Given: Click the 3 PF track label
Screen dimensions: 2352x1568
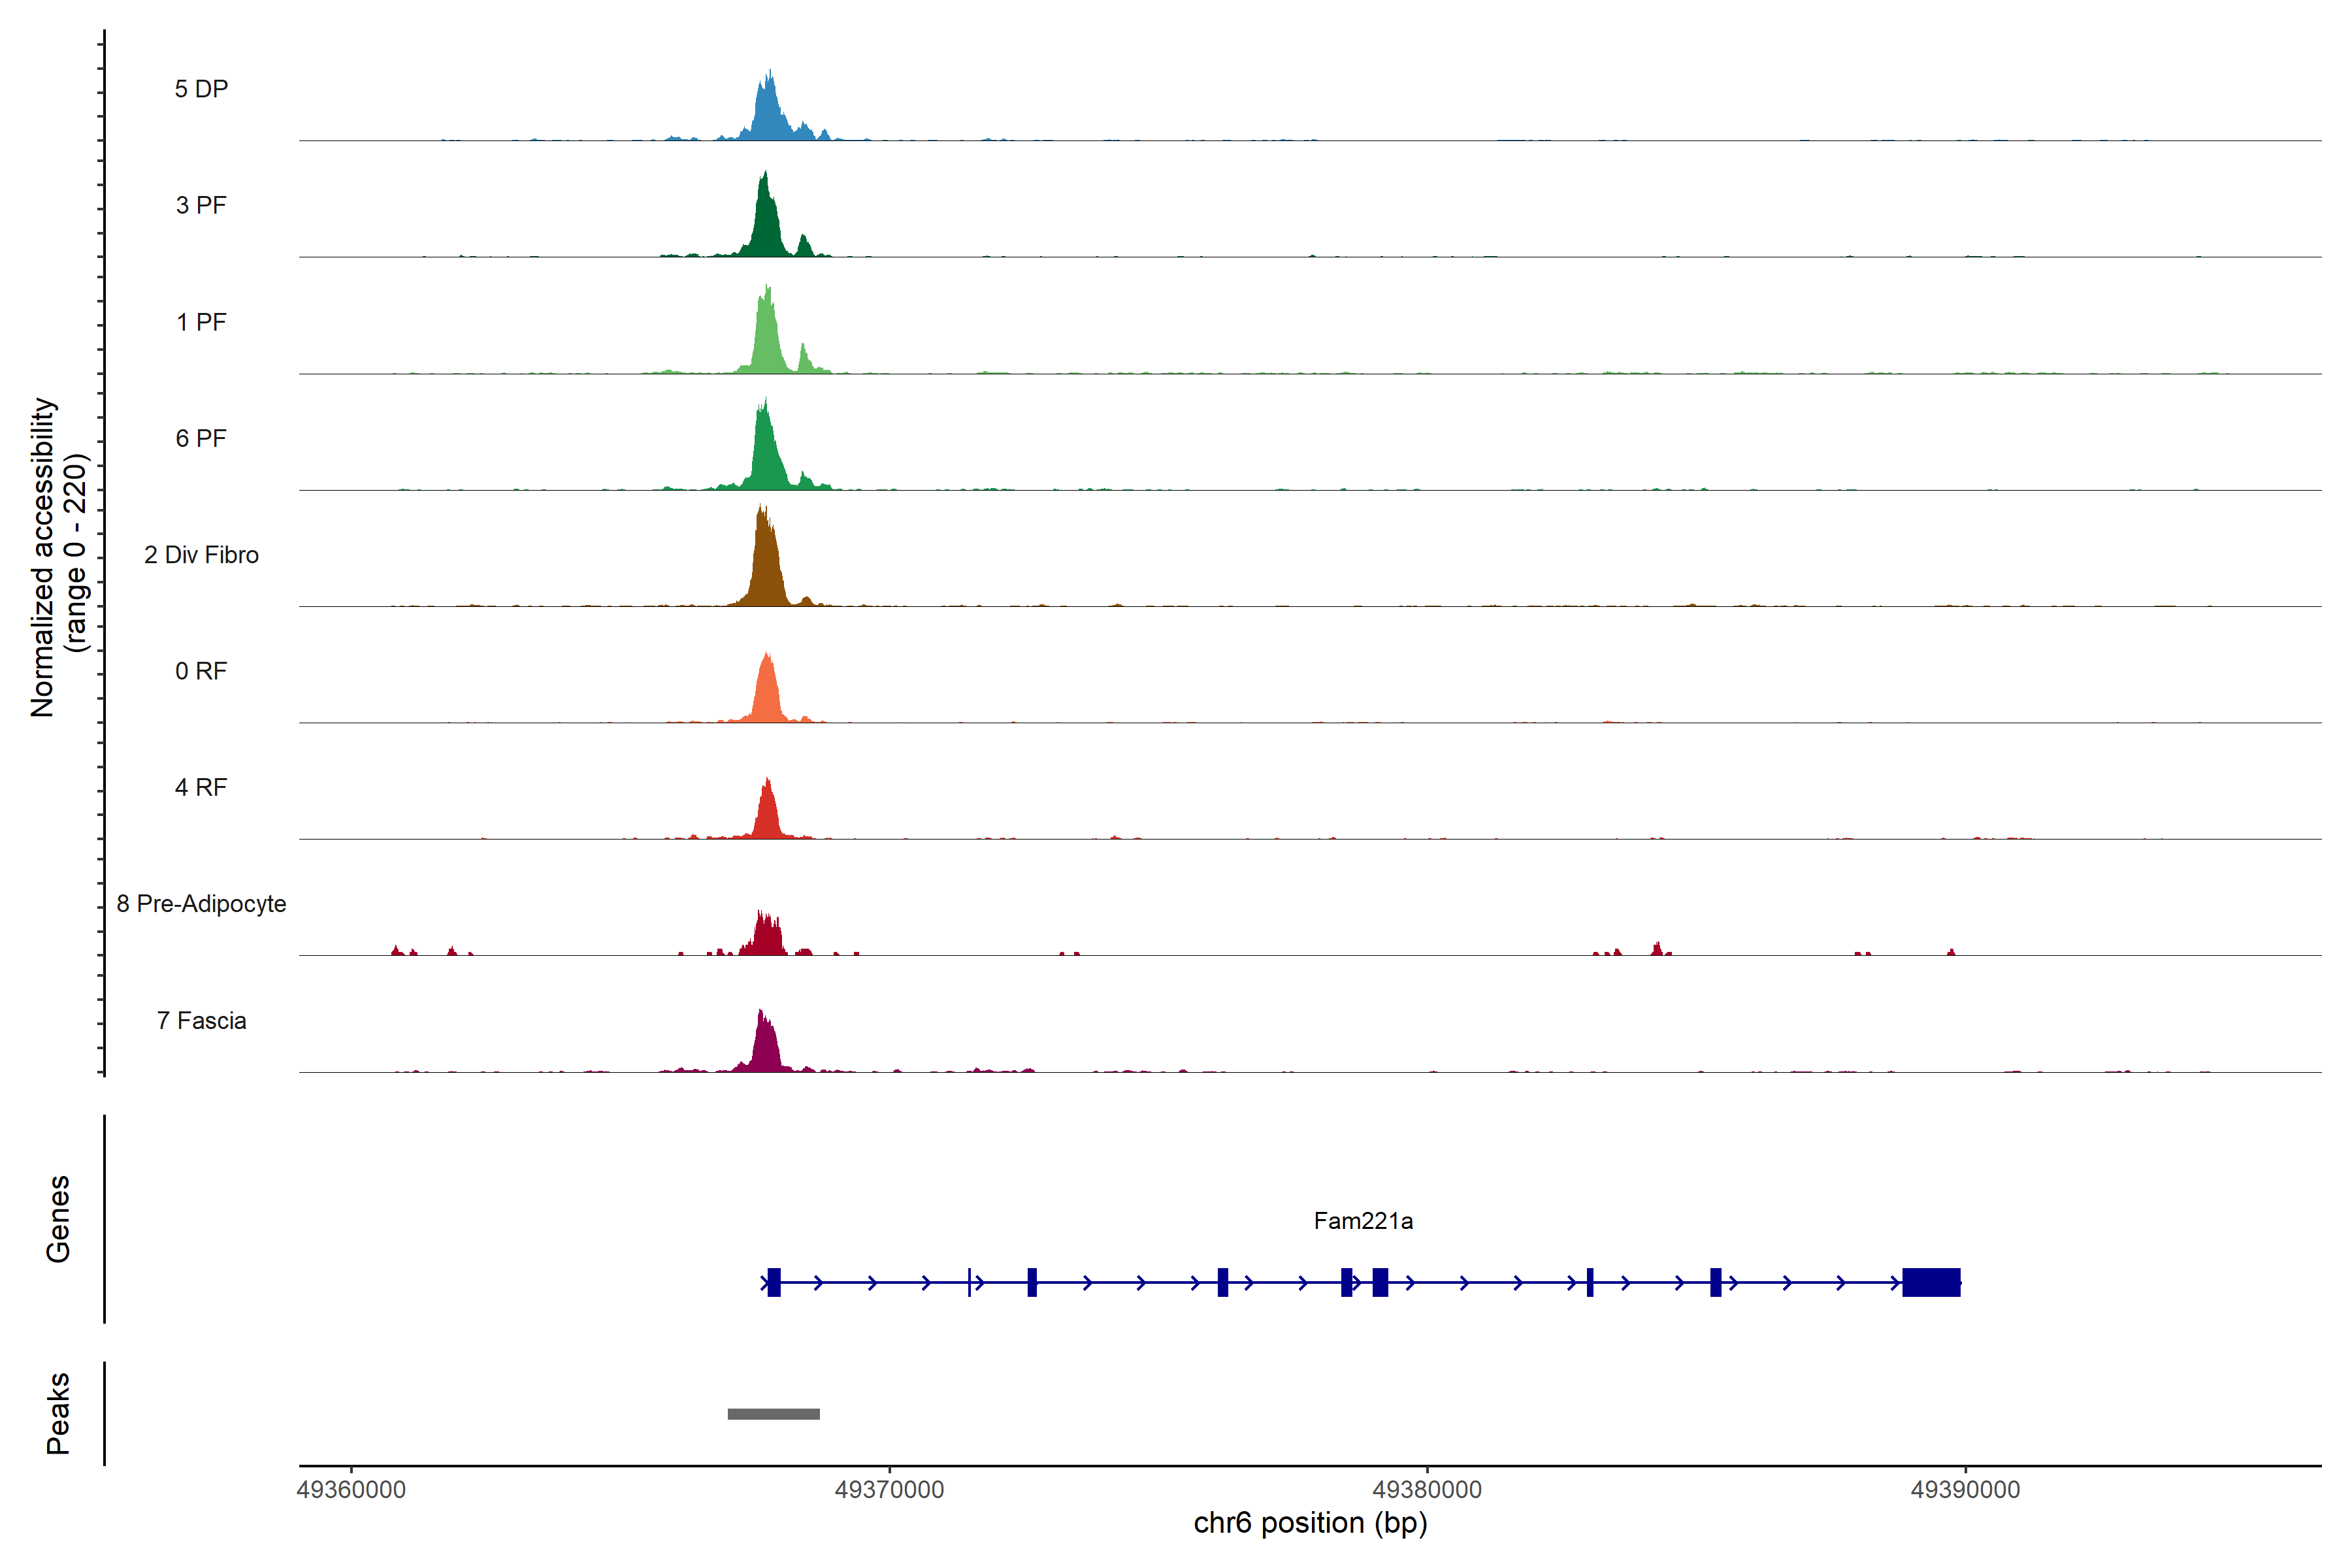Looking at the screenshot, I should pyautogui.click(x=201, y=205).
